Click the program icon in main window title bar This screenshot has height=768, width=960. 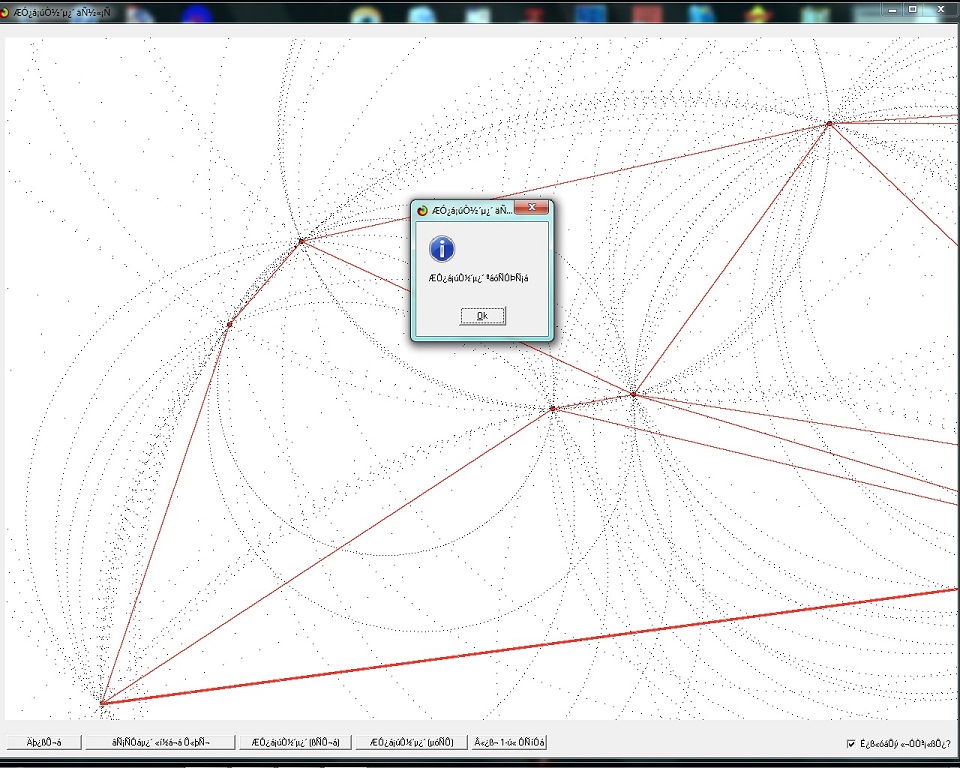click(x=10, y=10)
